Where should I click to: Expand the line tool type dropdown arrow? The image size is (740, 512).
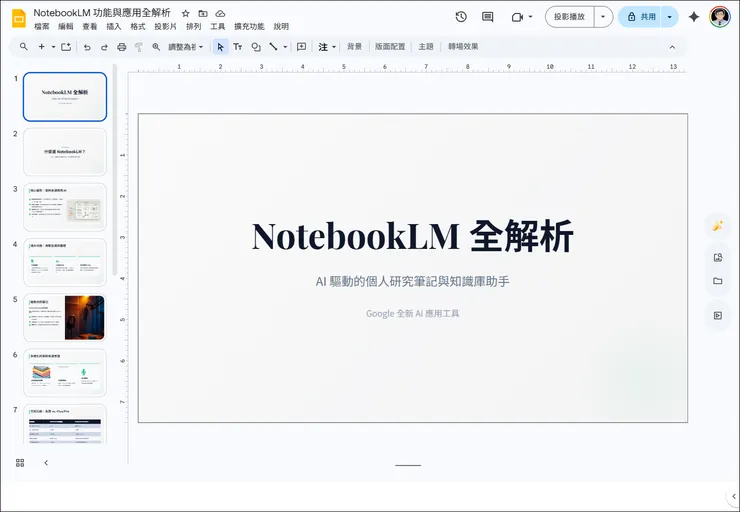click(x=285, y=47)
